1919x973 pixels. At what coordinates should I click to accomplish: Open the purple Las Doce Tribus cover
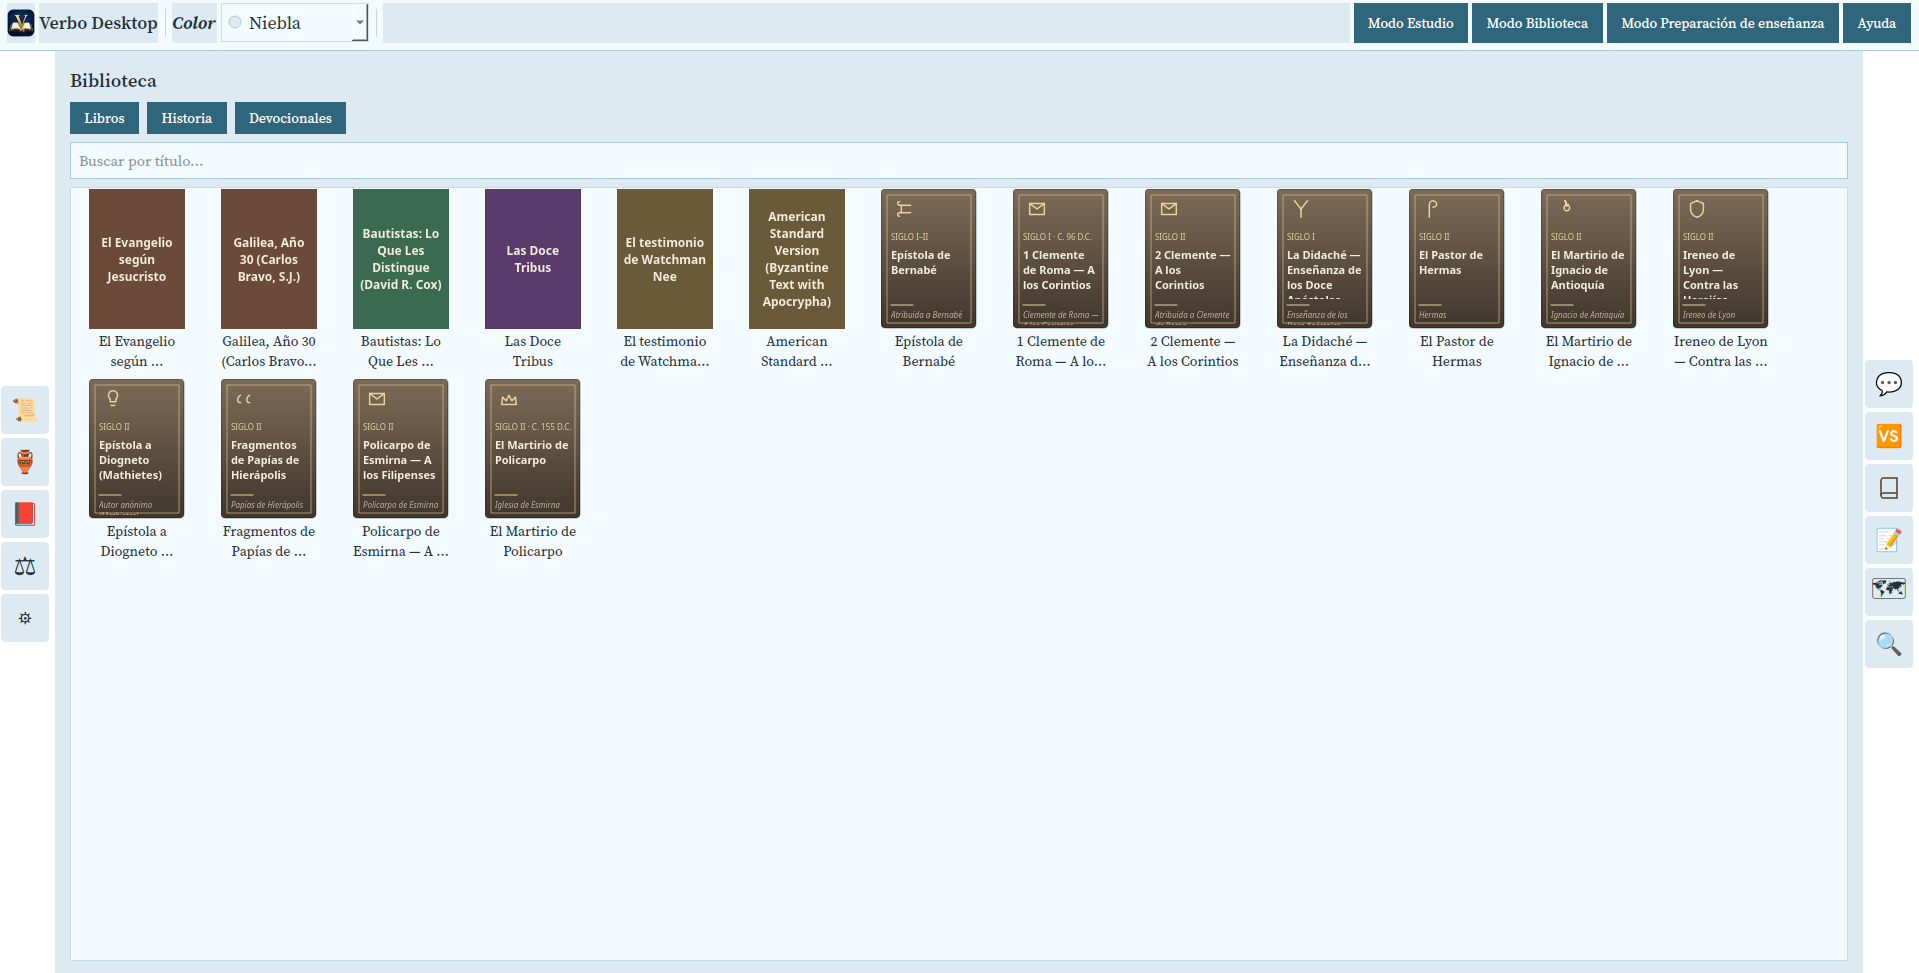[533, 259]
